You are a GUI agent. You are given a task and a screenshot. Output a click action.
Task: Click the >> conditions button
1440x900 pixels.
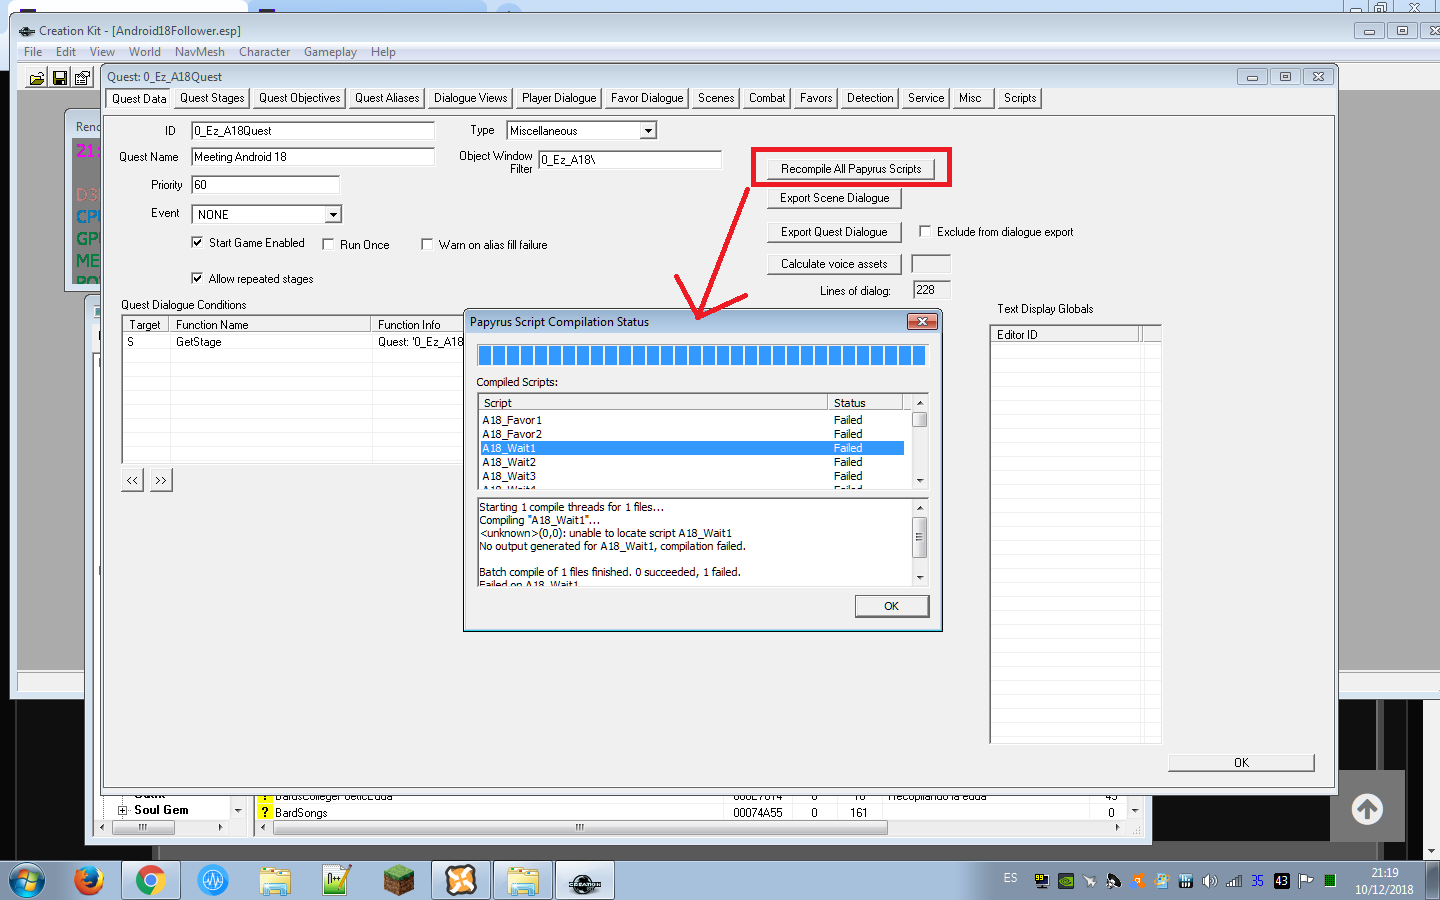160,480
